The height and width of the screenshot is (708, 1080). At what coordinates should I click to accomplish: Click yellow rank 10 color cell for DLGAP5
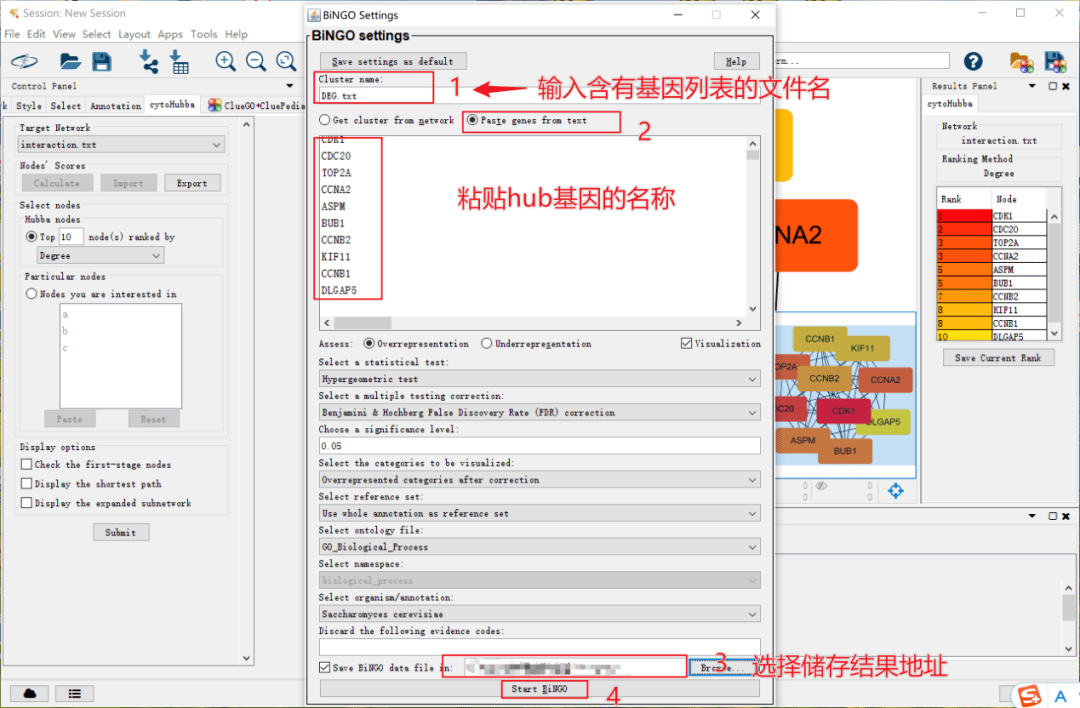[x=964, y=337]
